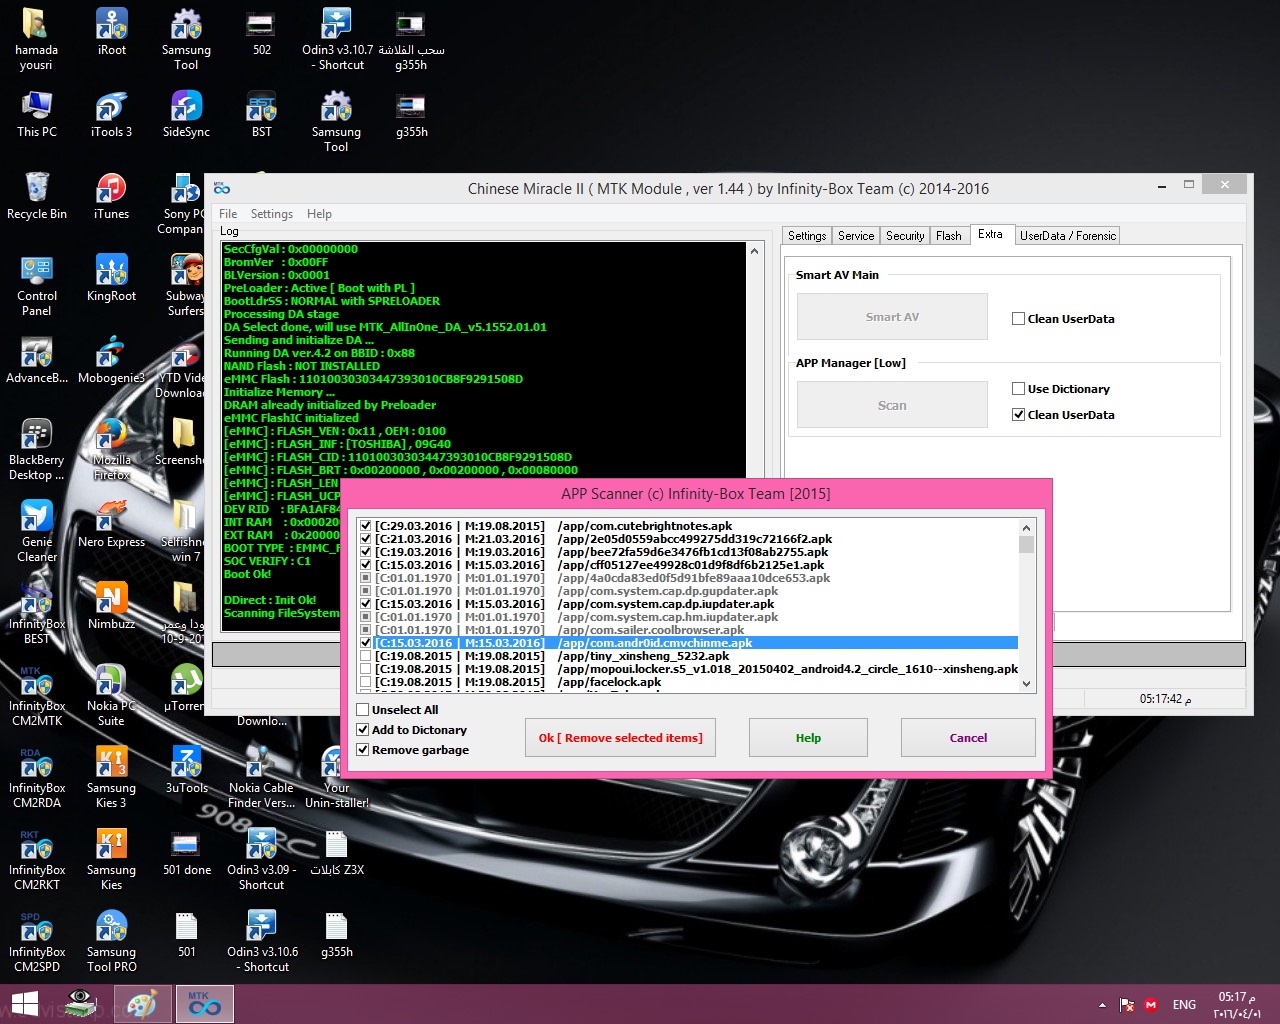Click the Help button in APP Scanner
Image resolution: width=1280 pixels, height=1024 pixels.
(808, 738)
